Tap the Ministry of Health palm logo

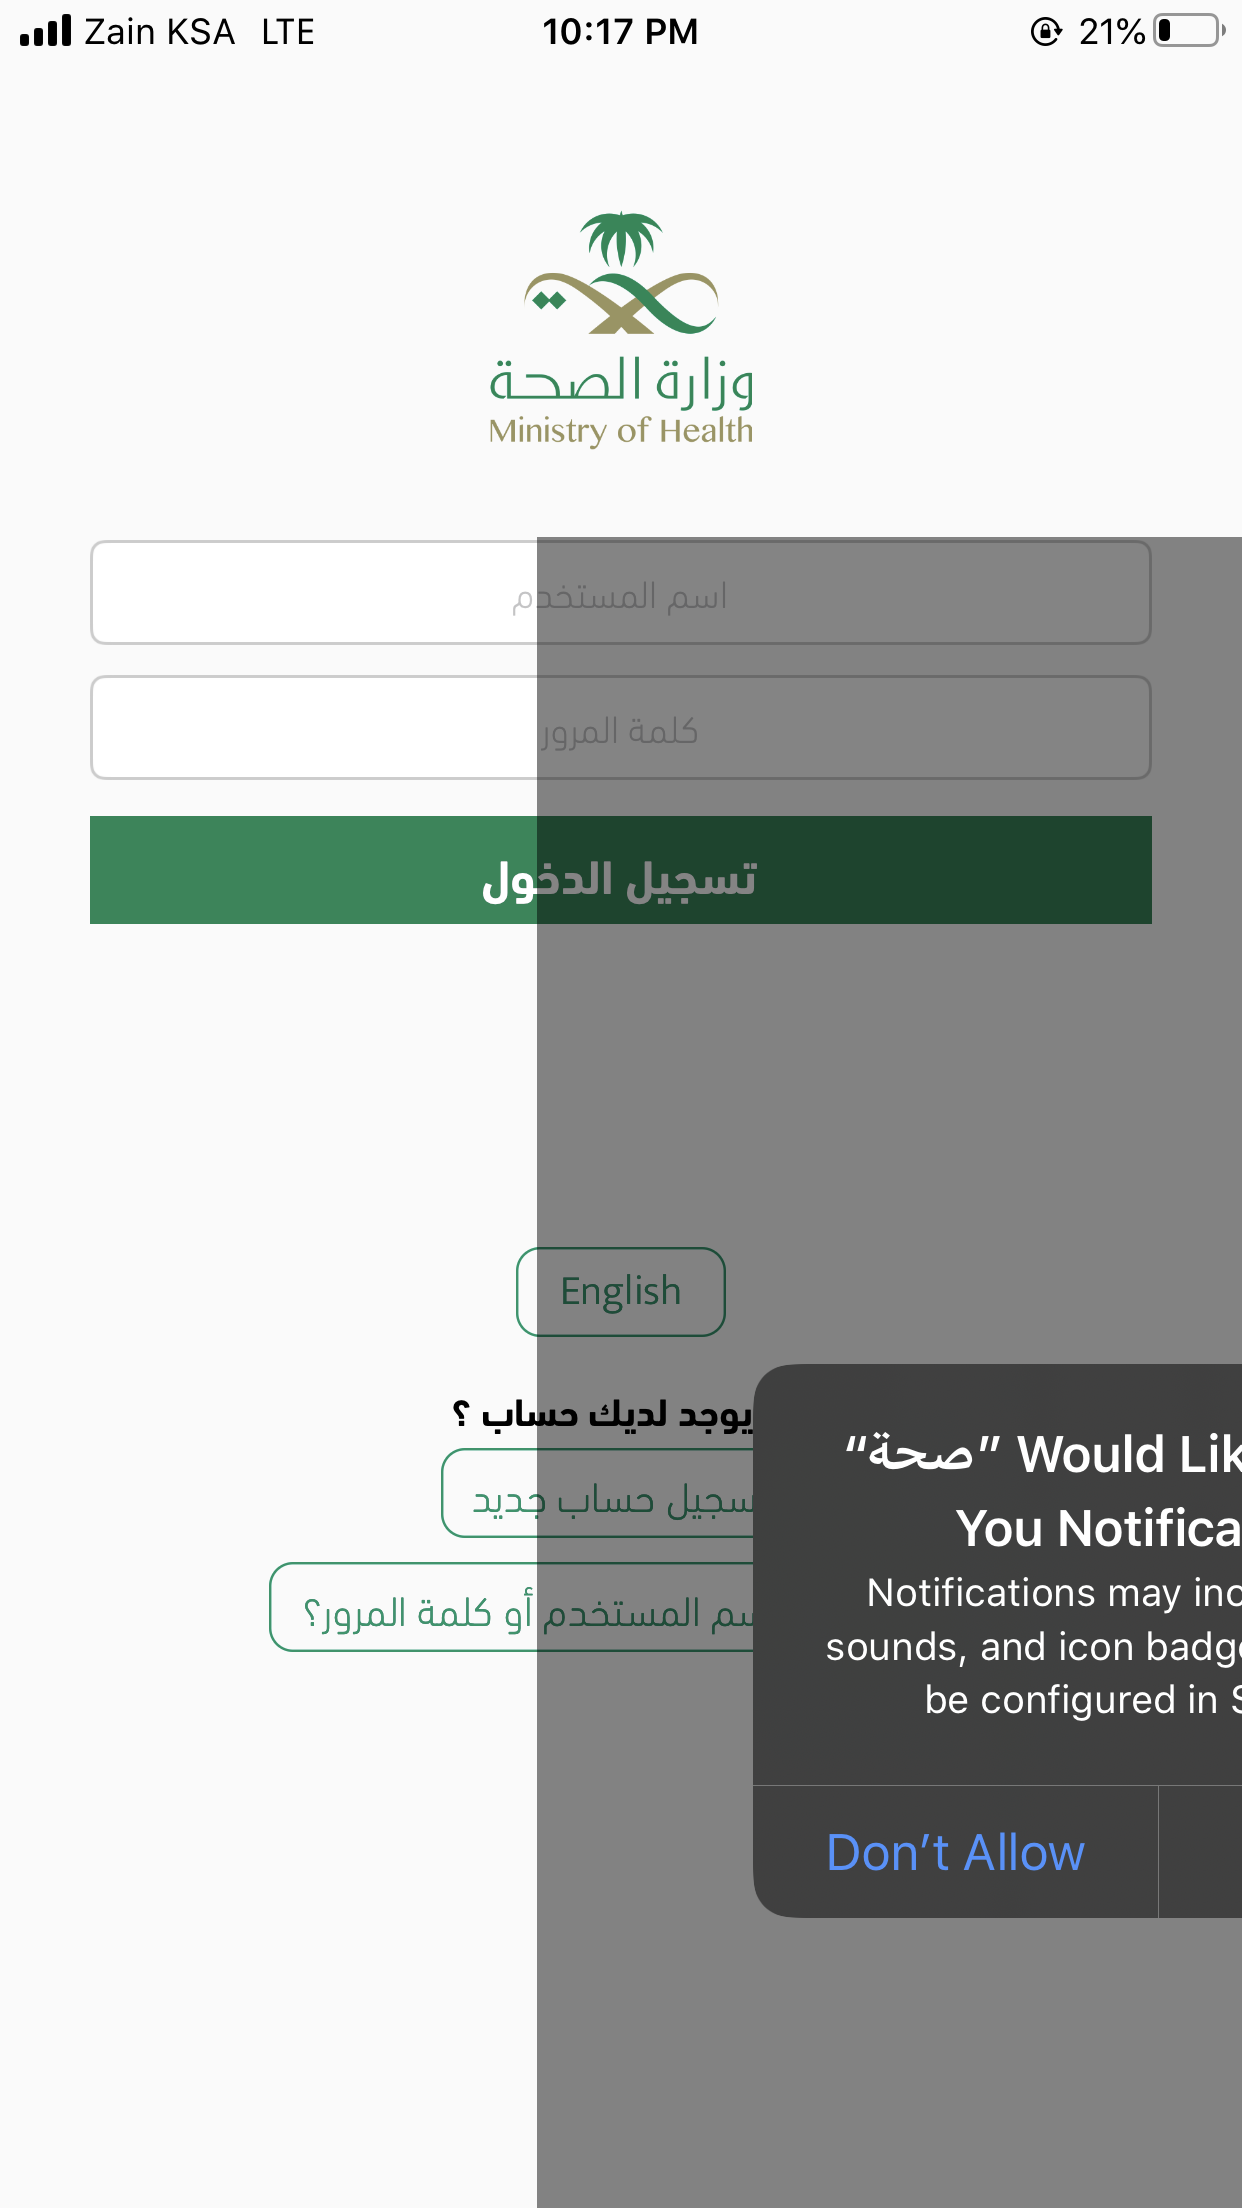point(621,273)
